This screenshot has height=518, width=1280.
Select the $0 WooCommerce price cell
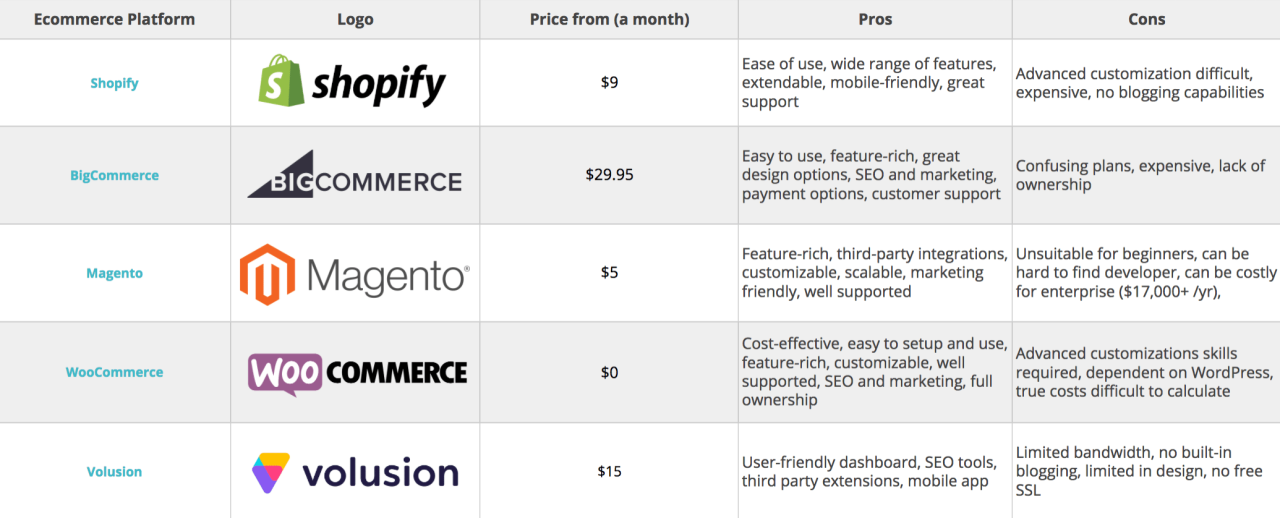[x=609, y=372]
